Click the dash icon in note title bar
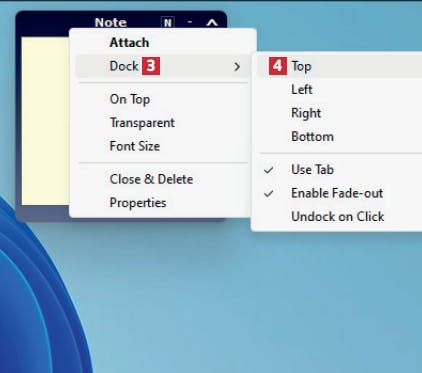 [x=190, y=22]
